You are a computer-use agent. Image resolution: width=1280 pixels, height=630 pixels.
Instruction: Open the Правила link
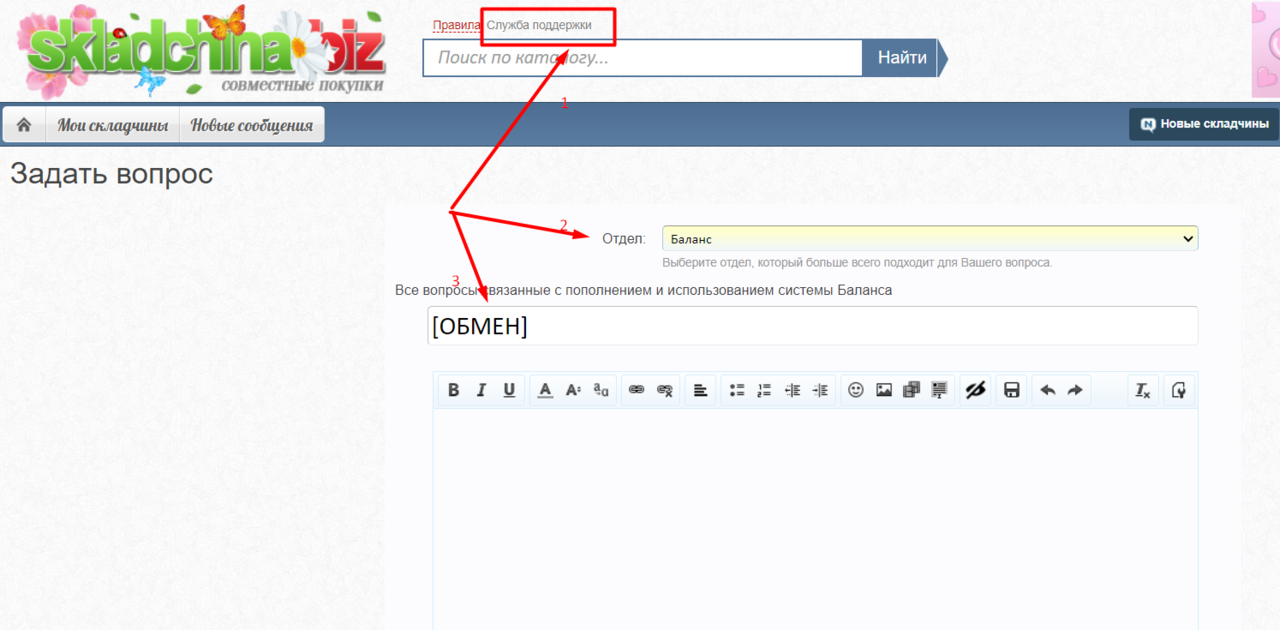(x=456, y=25)
